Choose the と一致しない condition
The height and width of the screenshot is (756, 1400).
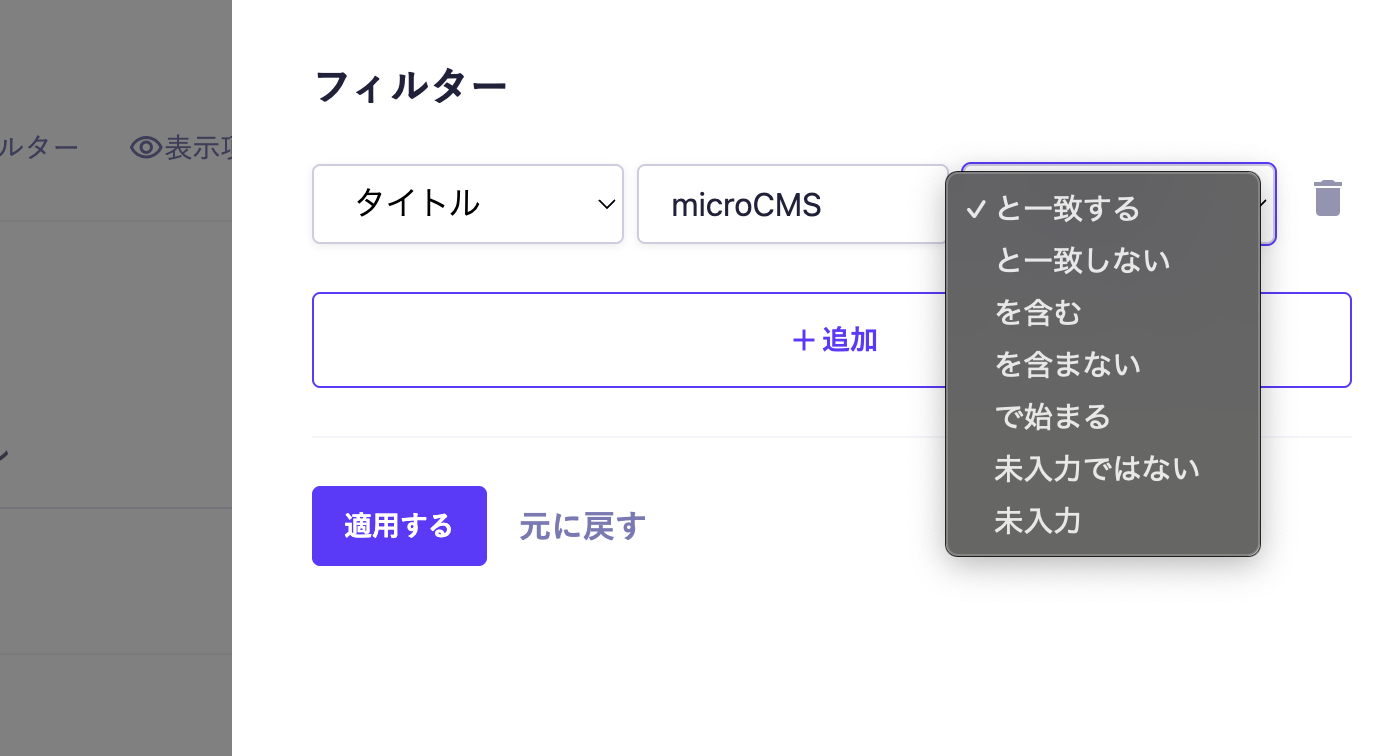[1082, 260]
